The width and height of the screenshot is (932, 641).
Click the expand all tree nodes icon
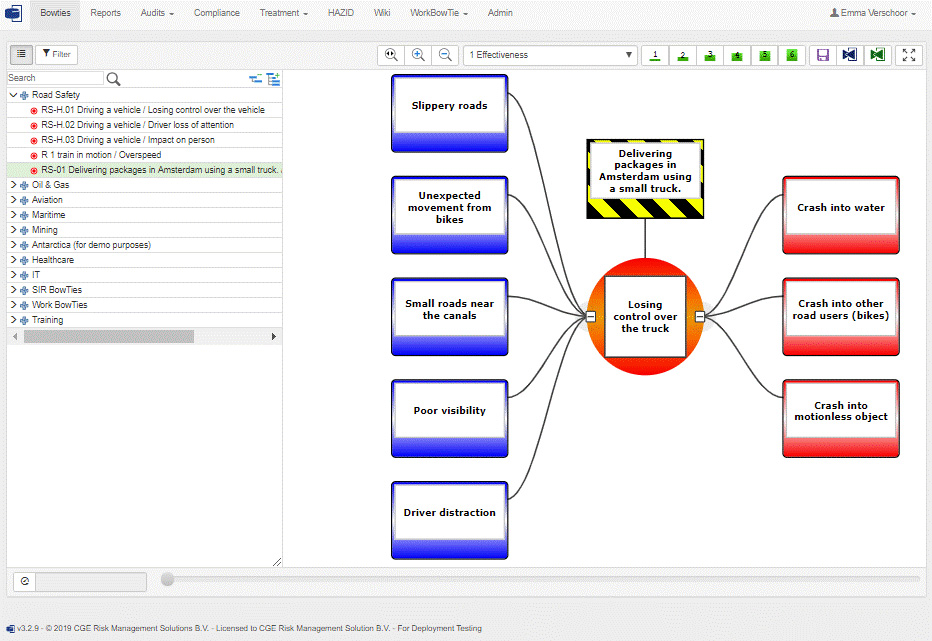(x=273, y=78)
